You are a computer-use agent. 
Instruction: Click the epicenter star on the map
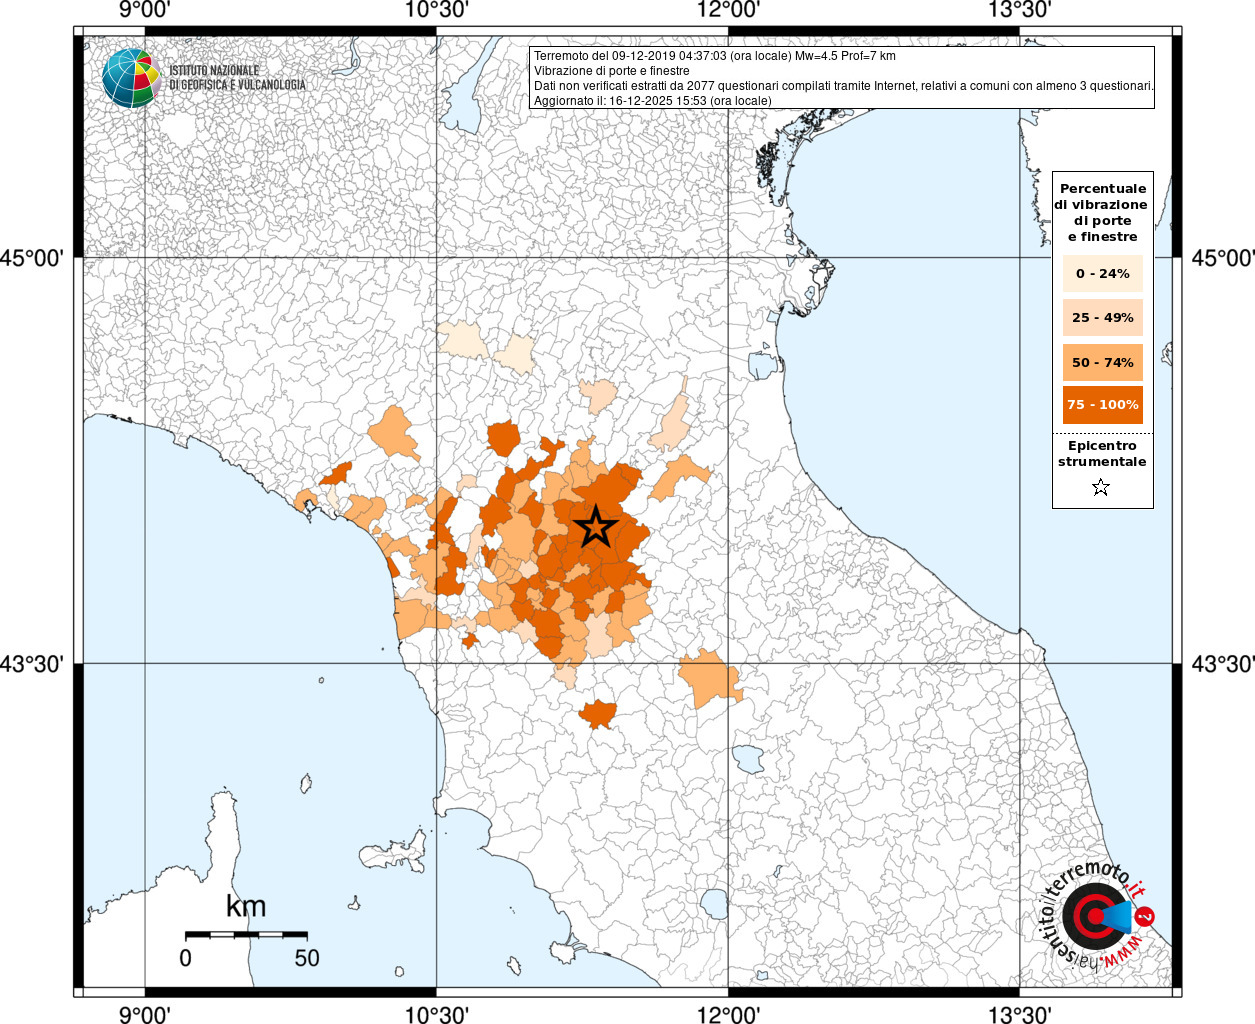coord(596,527)
